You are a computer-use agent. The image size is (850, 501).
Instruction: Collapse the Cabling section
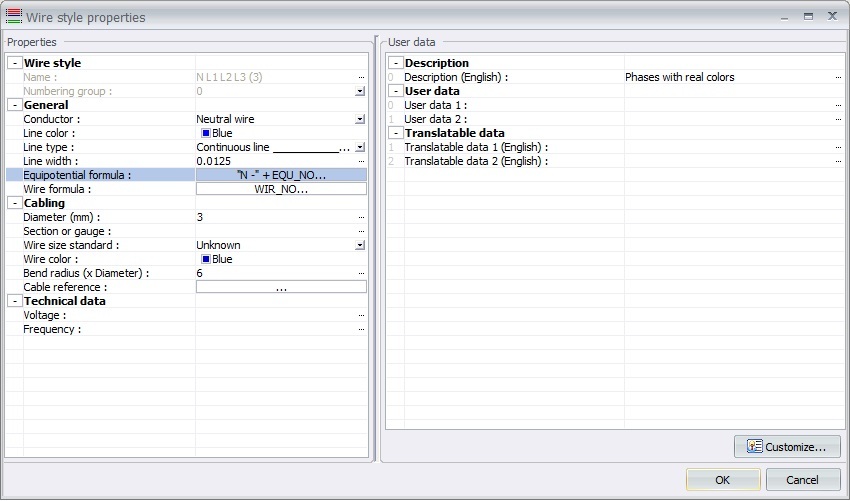click(x=14, y=203)
